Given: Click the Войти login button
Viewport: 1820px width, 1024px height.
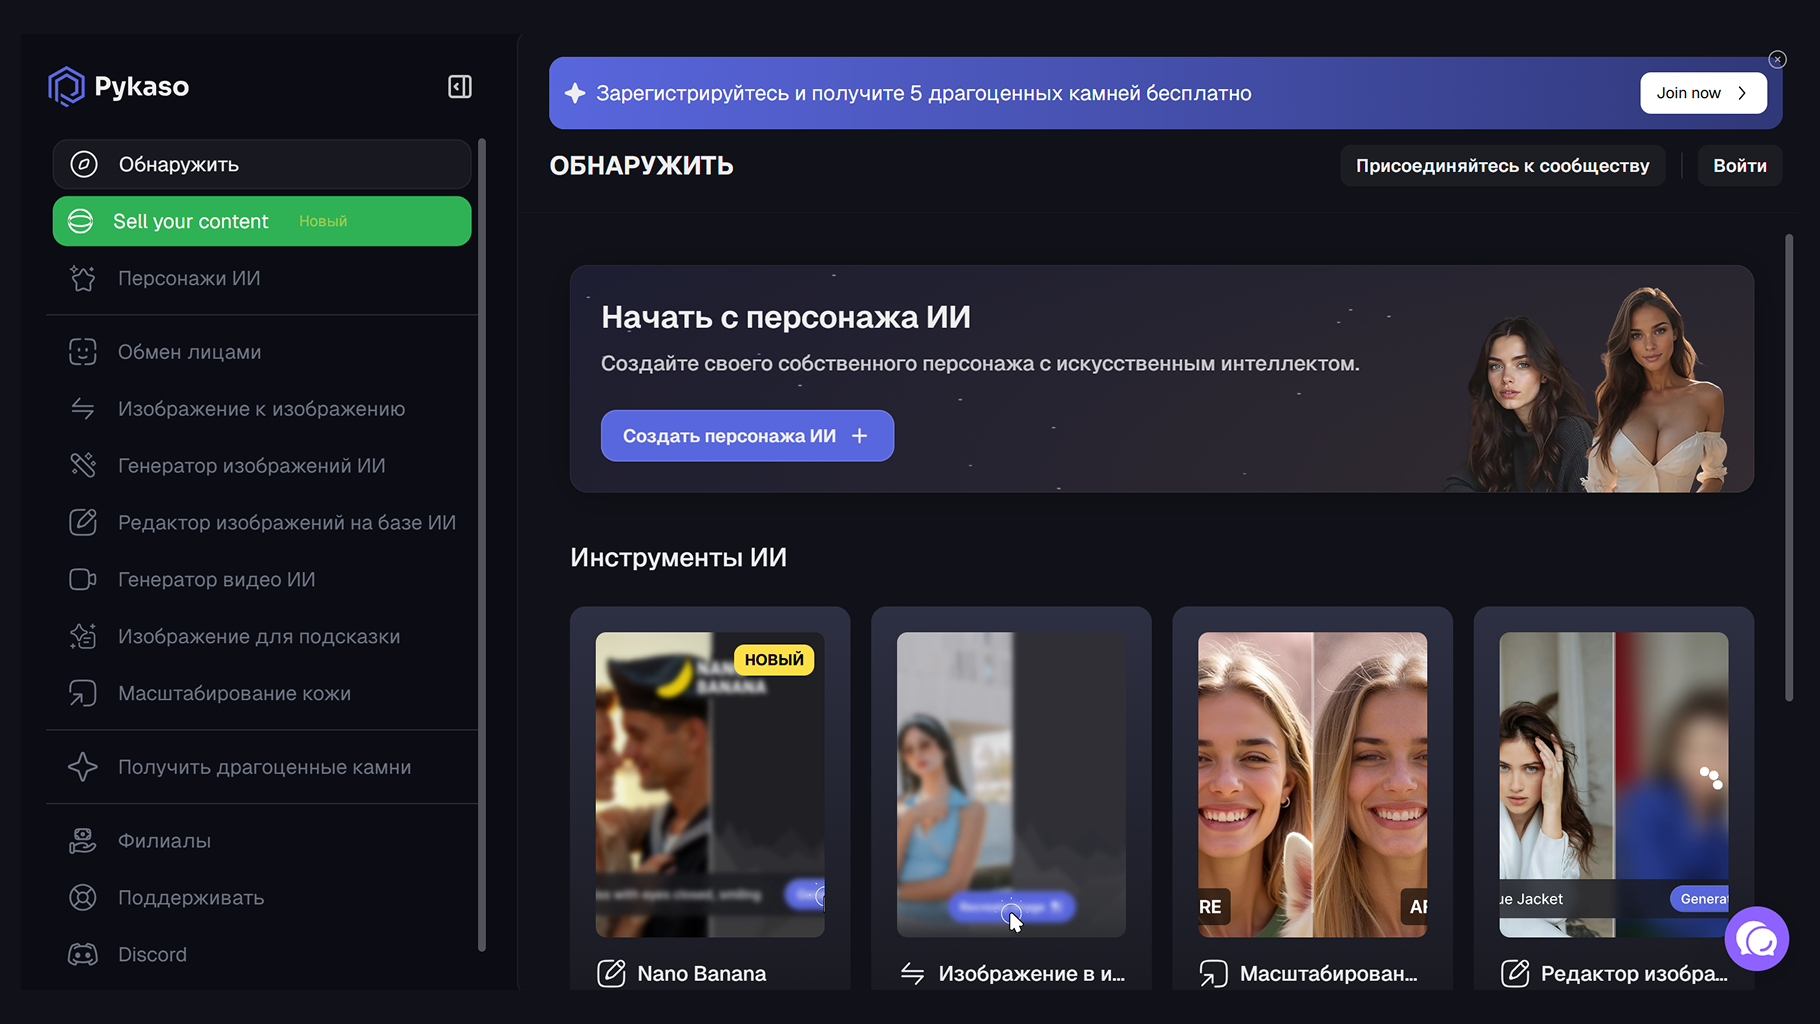Looking at the screenshot, I should (1739, 165).
